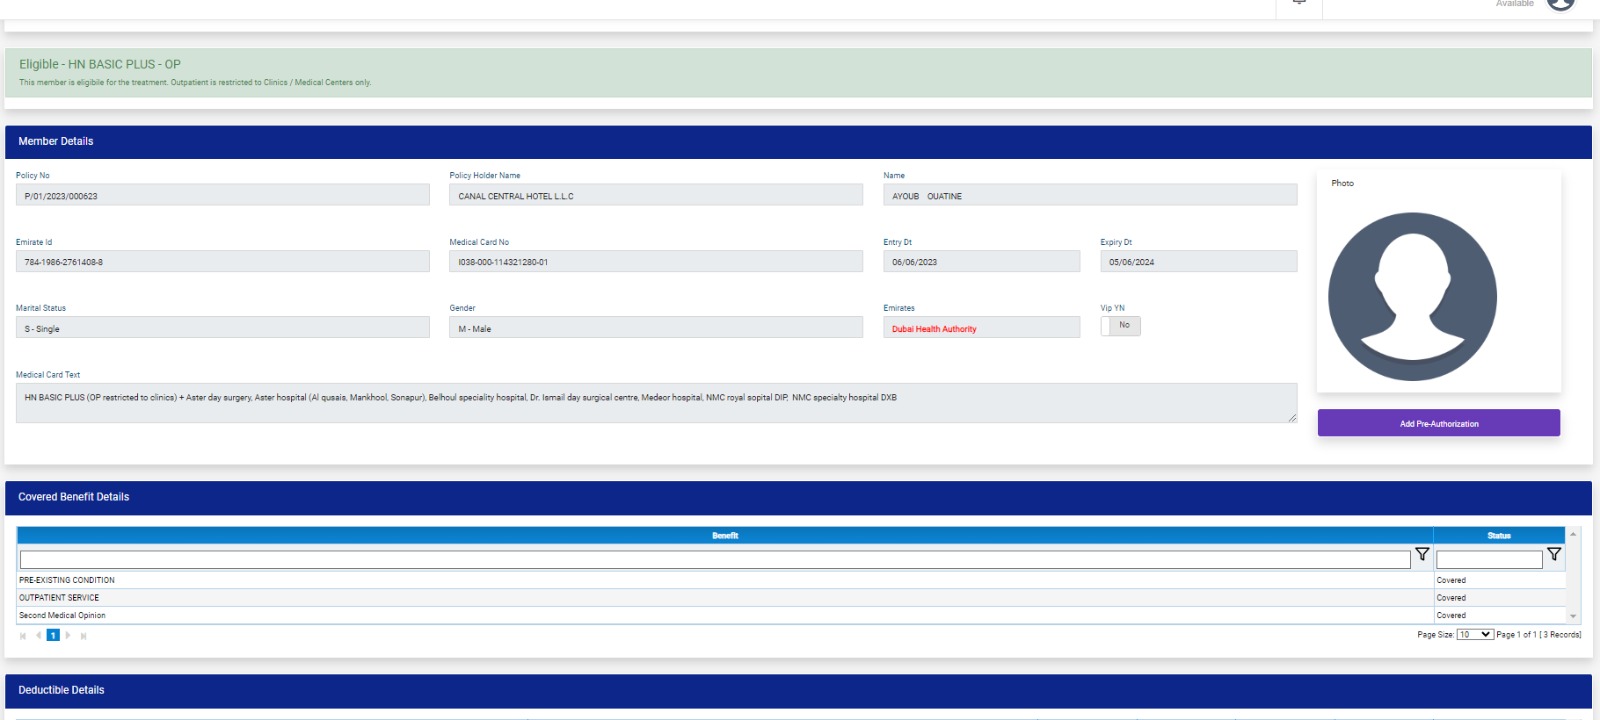Click the Page 1 of 1 records text
The width and height of the screenshot is (1600, 720).
coord(1539,635)
